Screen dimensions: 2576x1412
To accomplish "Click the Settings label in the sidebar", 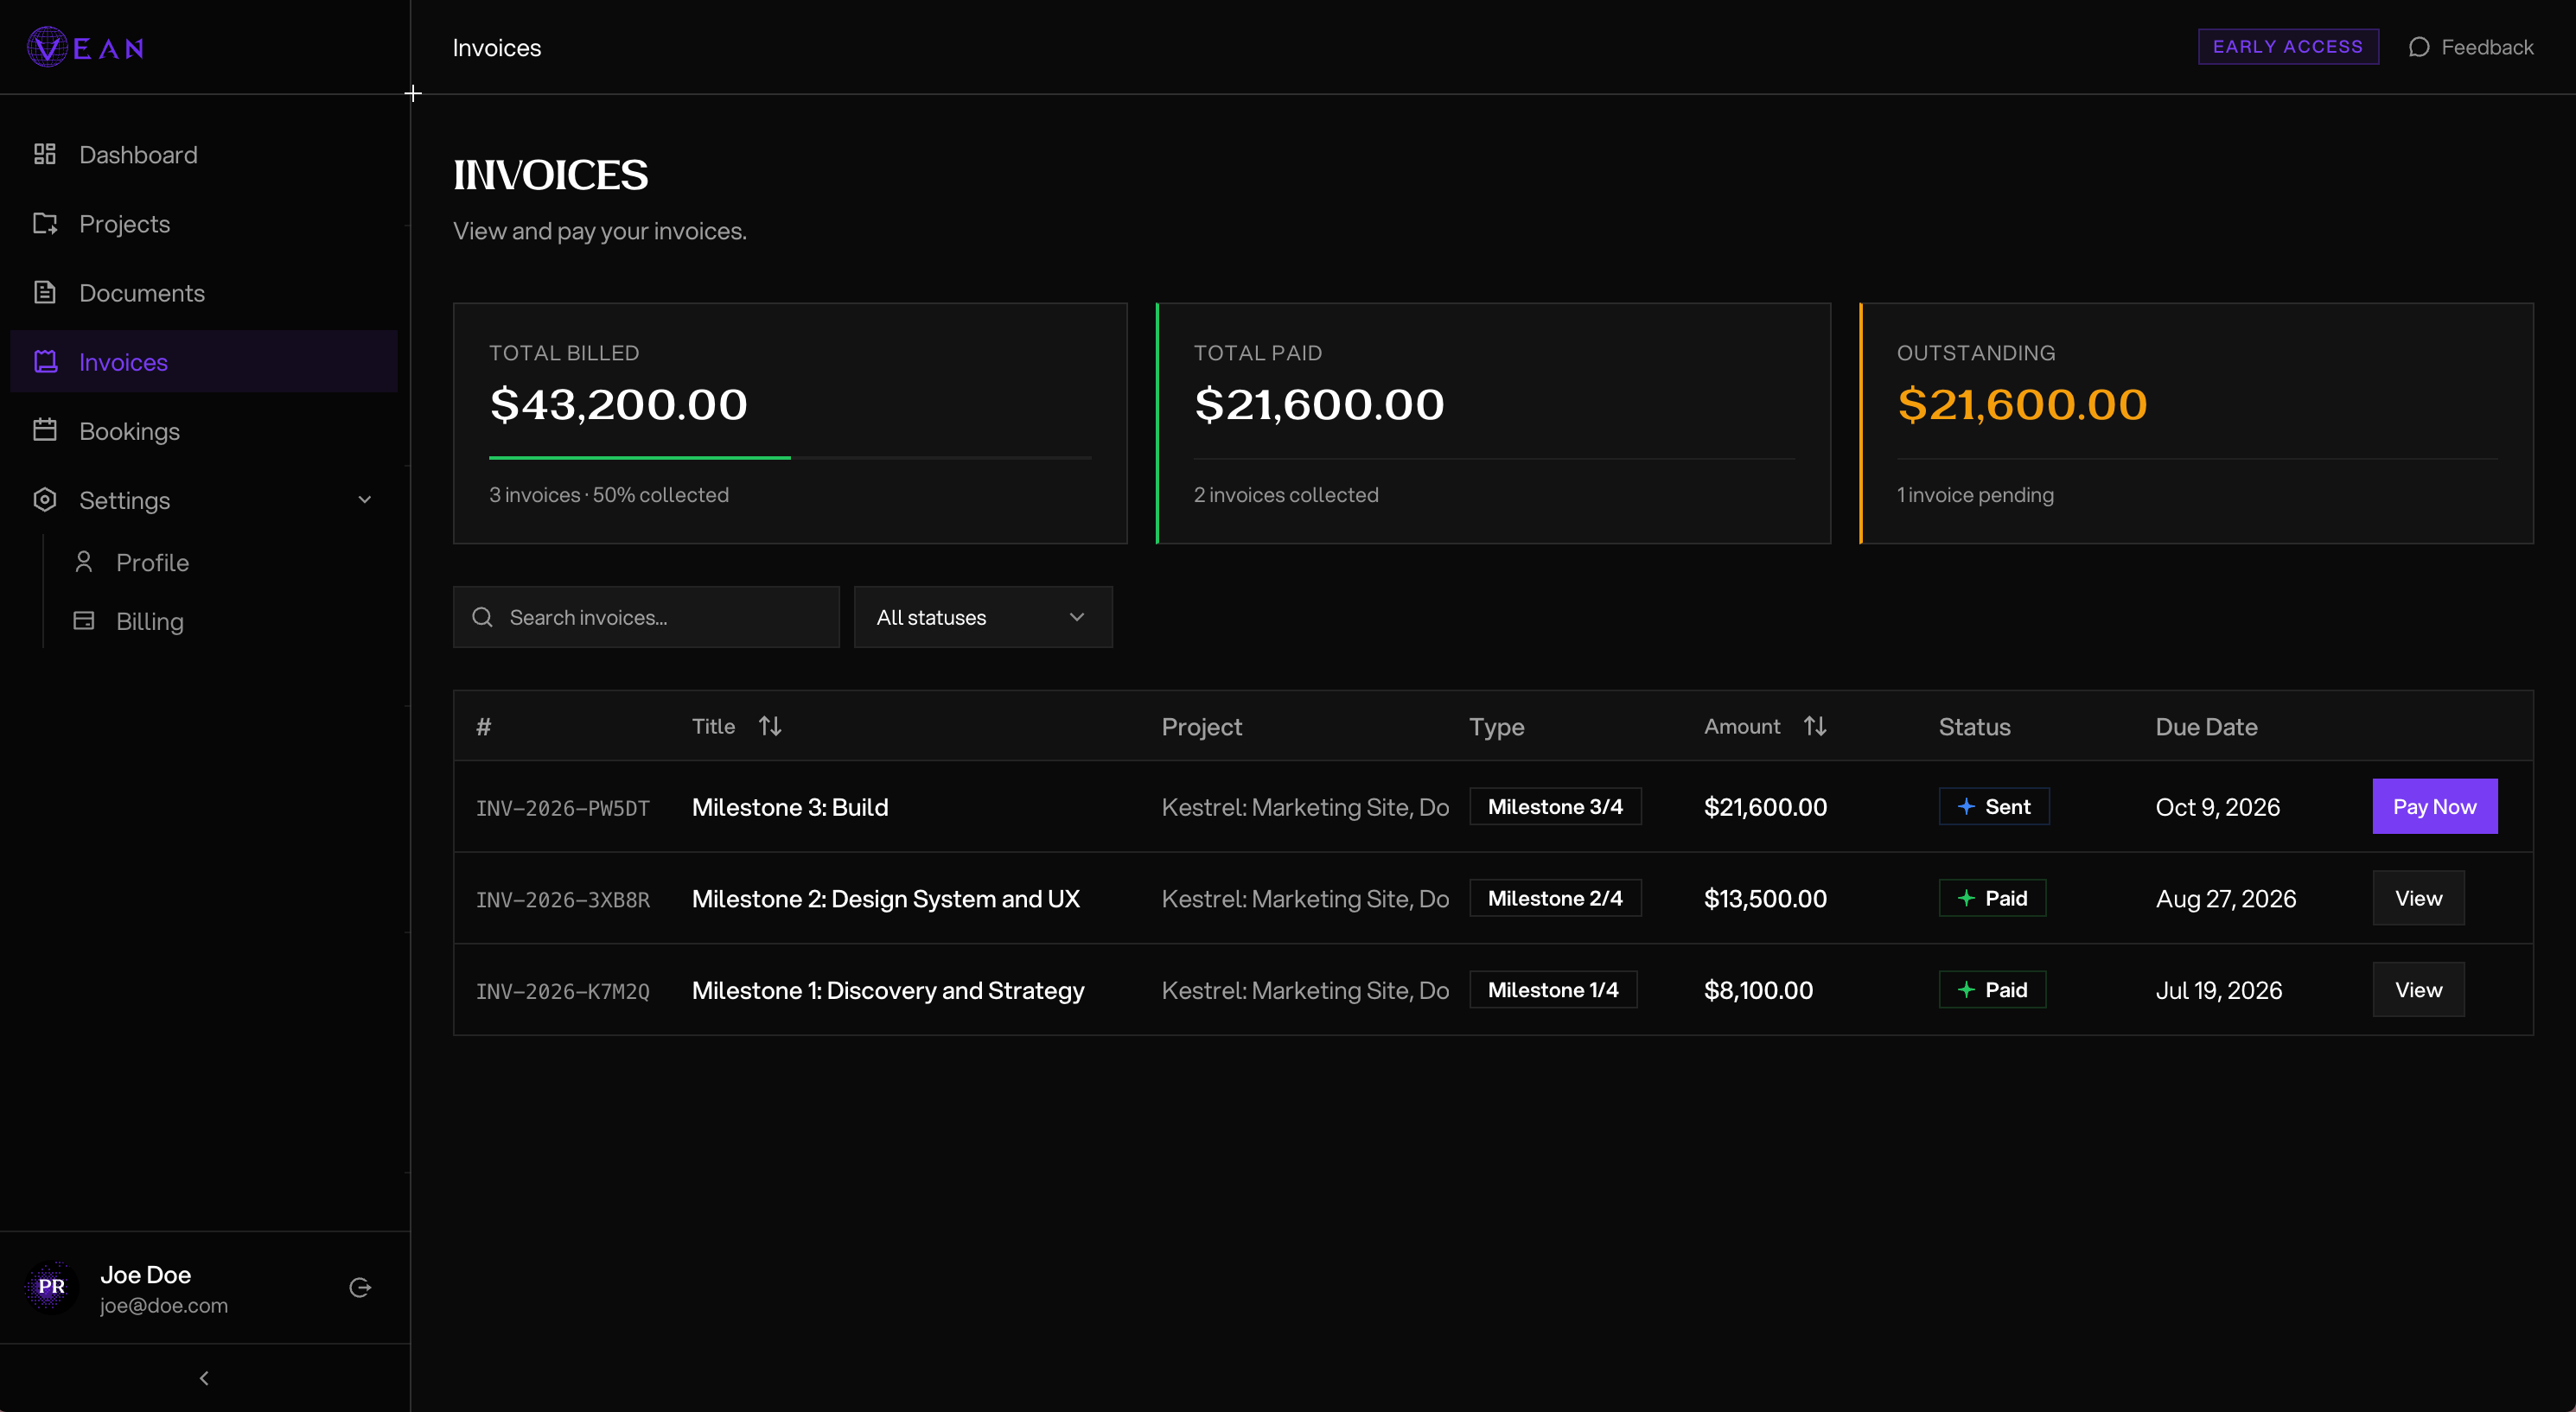I will 125,500.
